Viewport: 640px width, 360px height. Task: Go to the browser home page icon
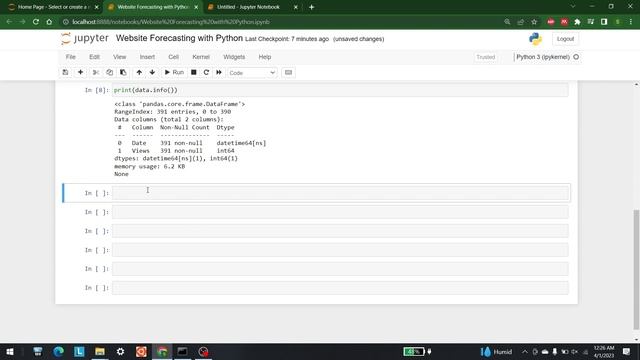pos(49,22)
